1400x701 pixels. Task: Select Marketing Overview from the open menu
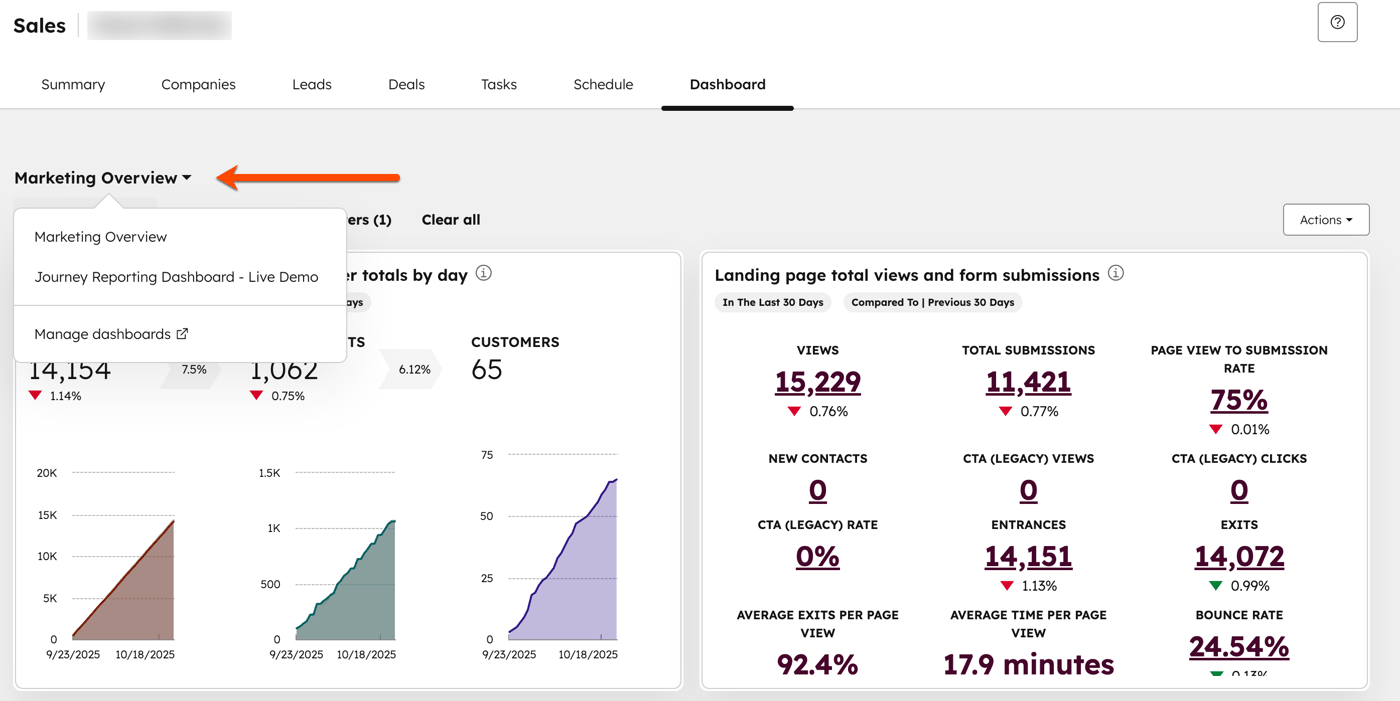pos(100,236)
